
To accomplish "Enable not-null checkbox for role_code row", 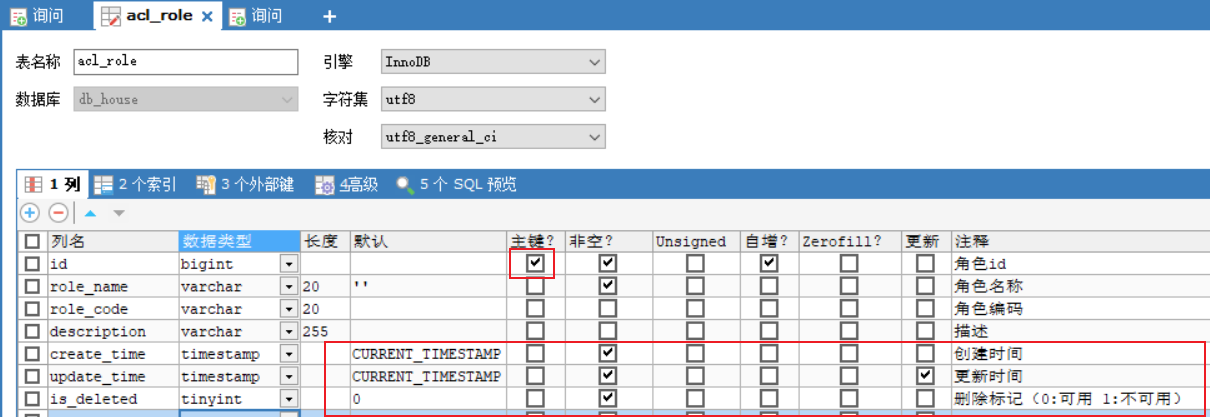I will 607,309.
